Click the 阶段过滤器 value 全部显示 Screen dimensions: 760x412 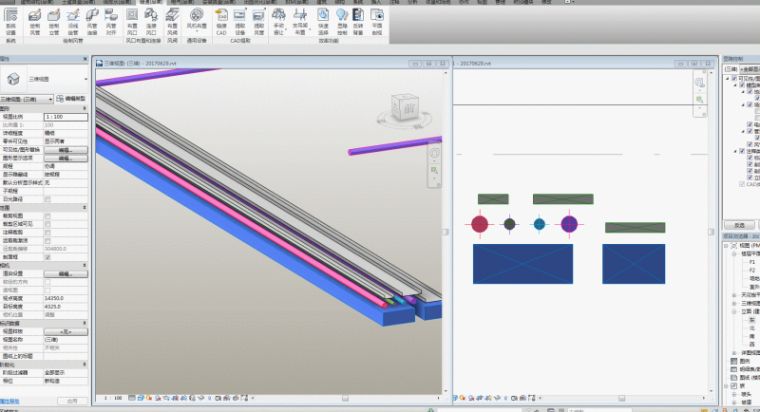pos(66,373)
